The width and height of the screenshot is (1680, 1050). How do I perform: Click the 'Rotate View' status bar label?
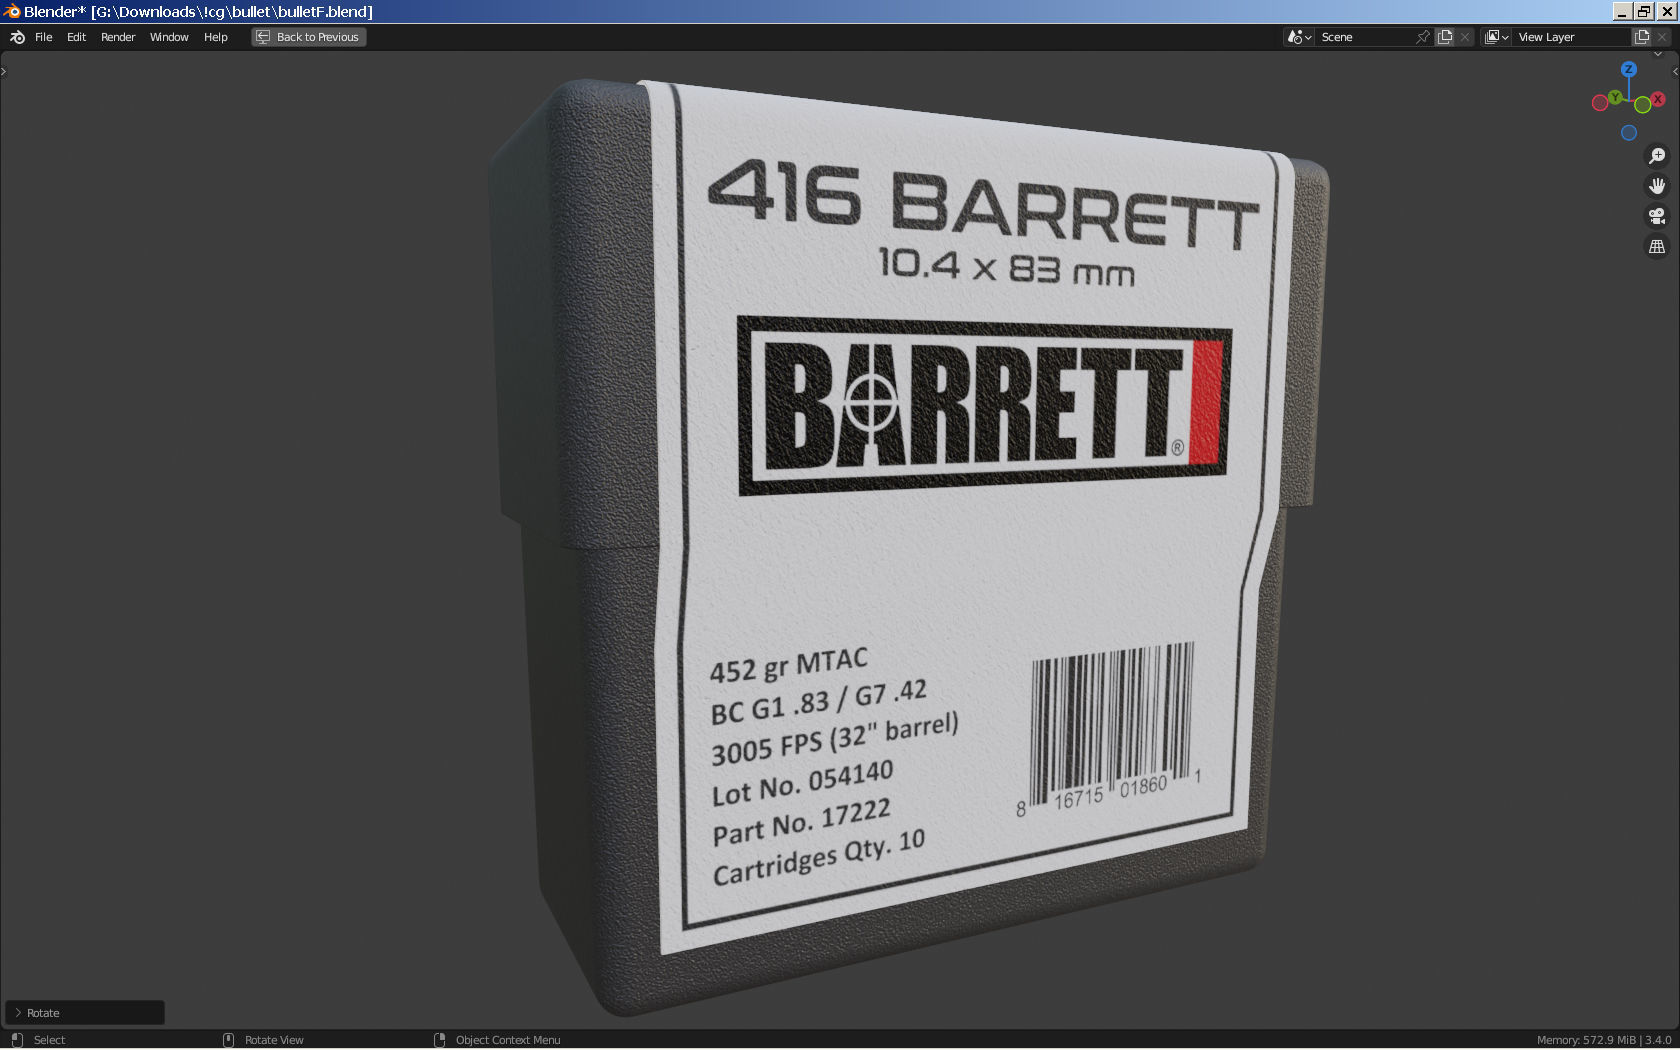coord(274,1040)
